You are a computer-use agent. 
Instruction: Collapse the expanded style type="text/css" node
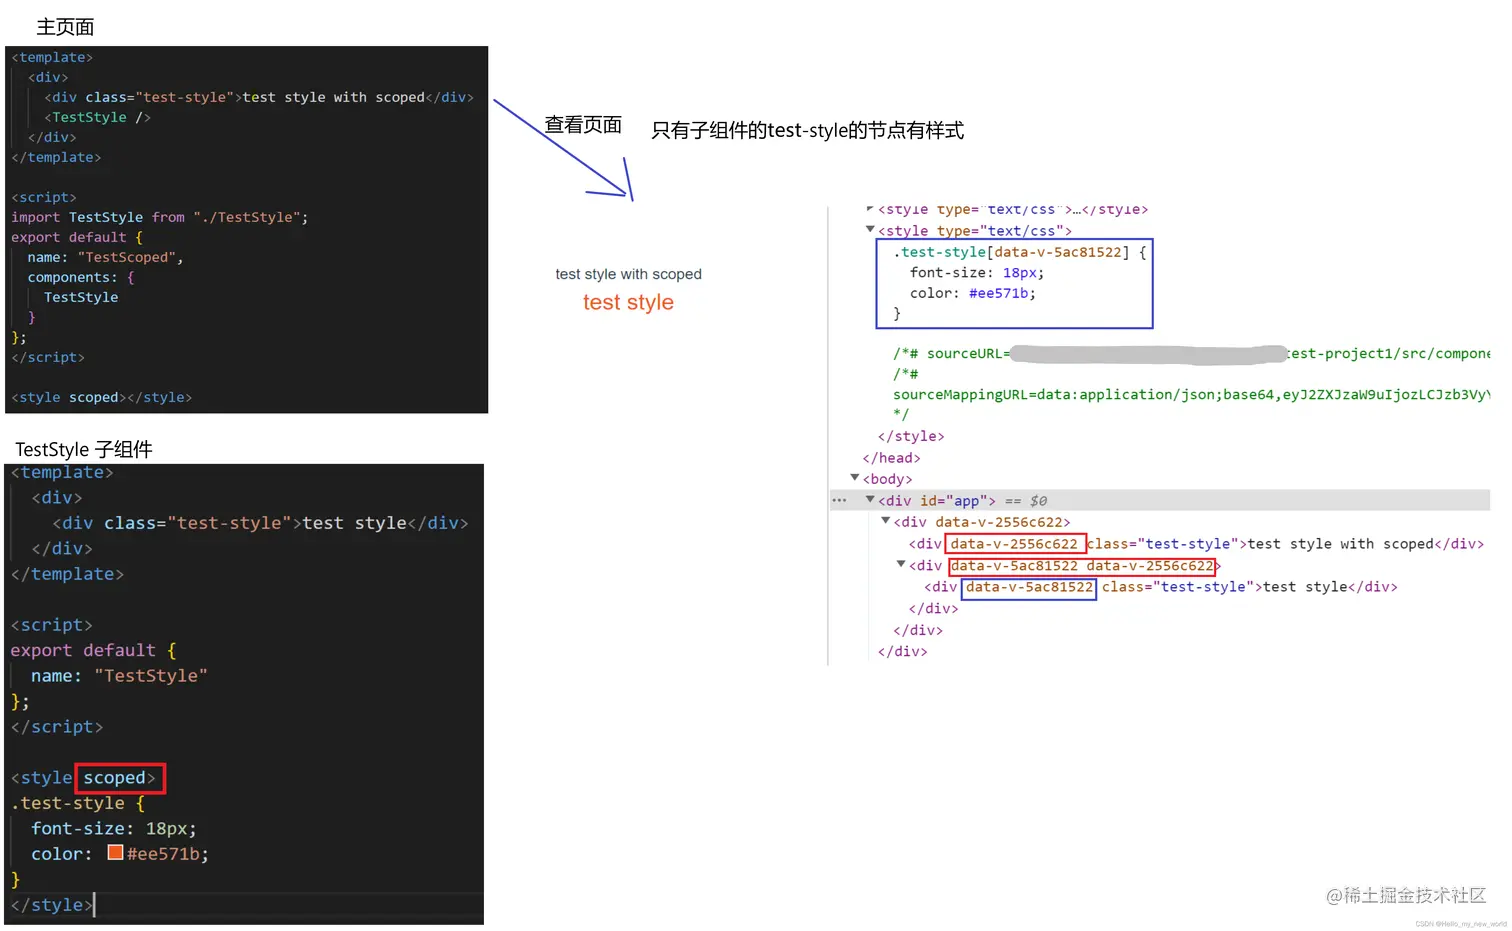870,230
